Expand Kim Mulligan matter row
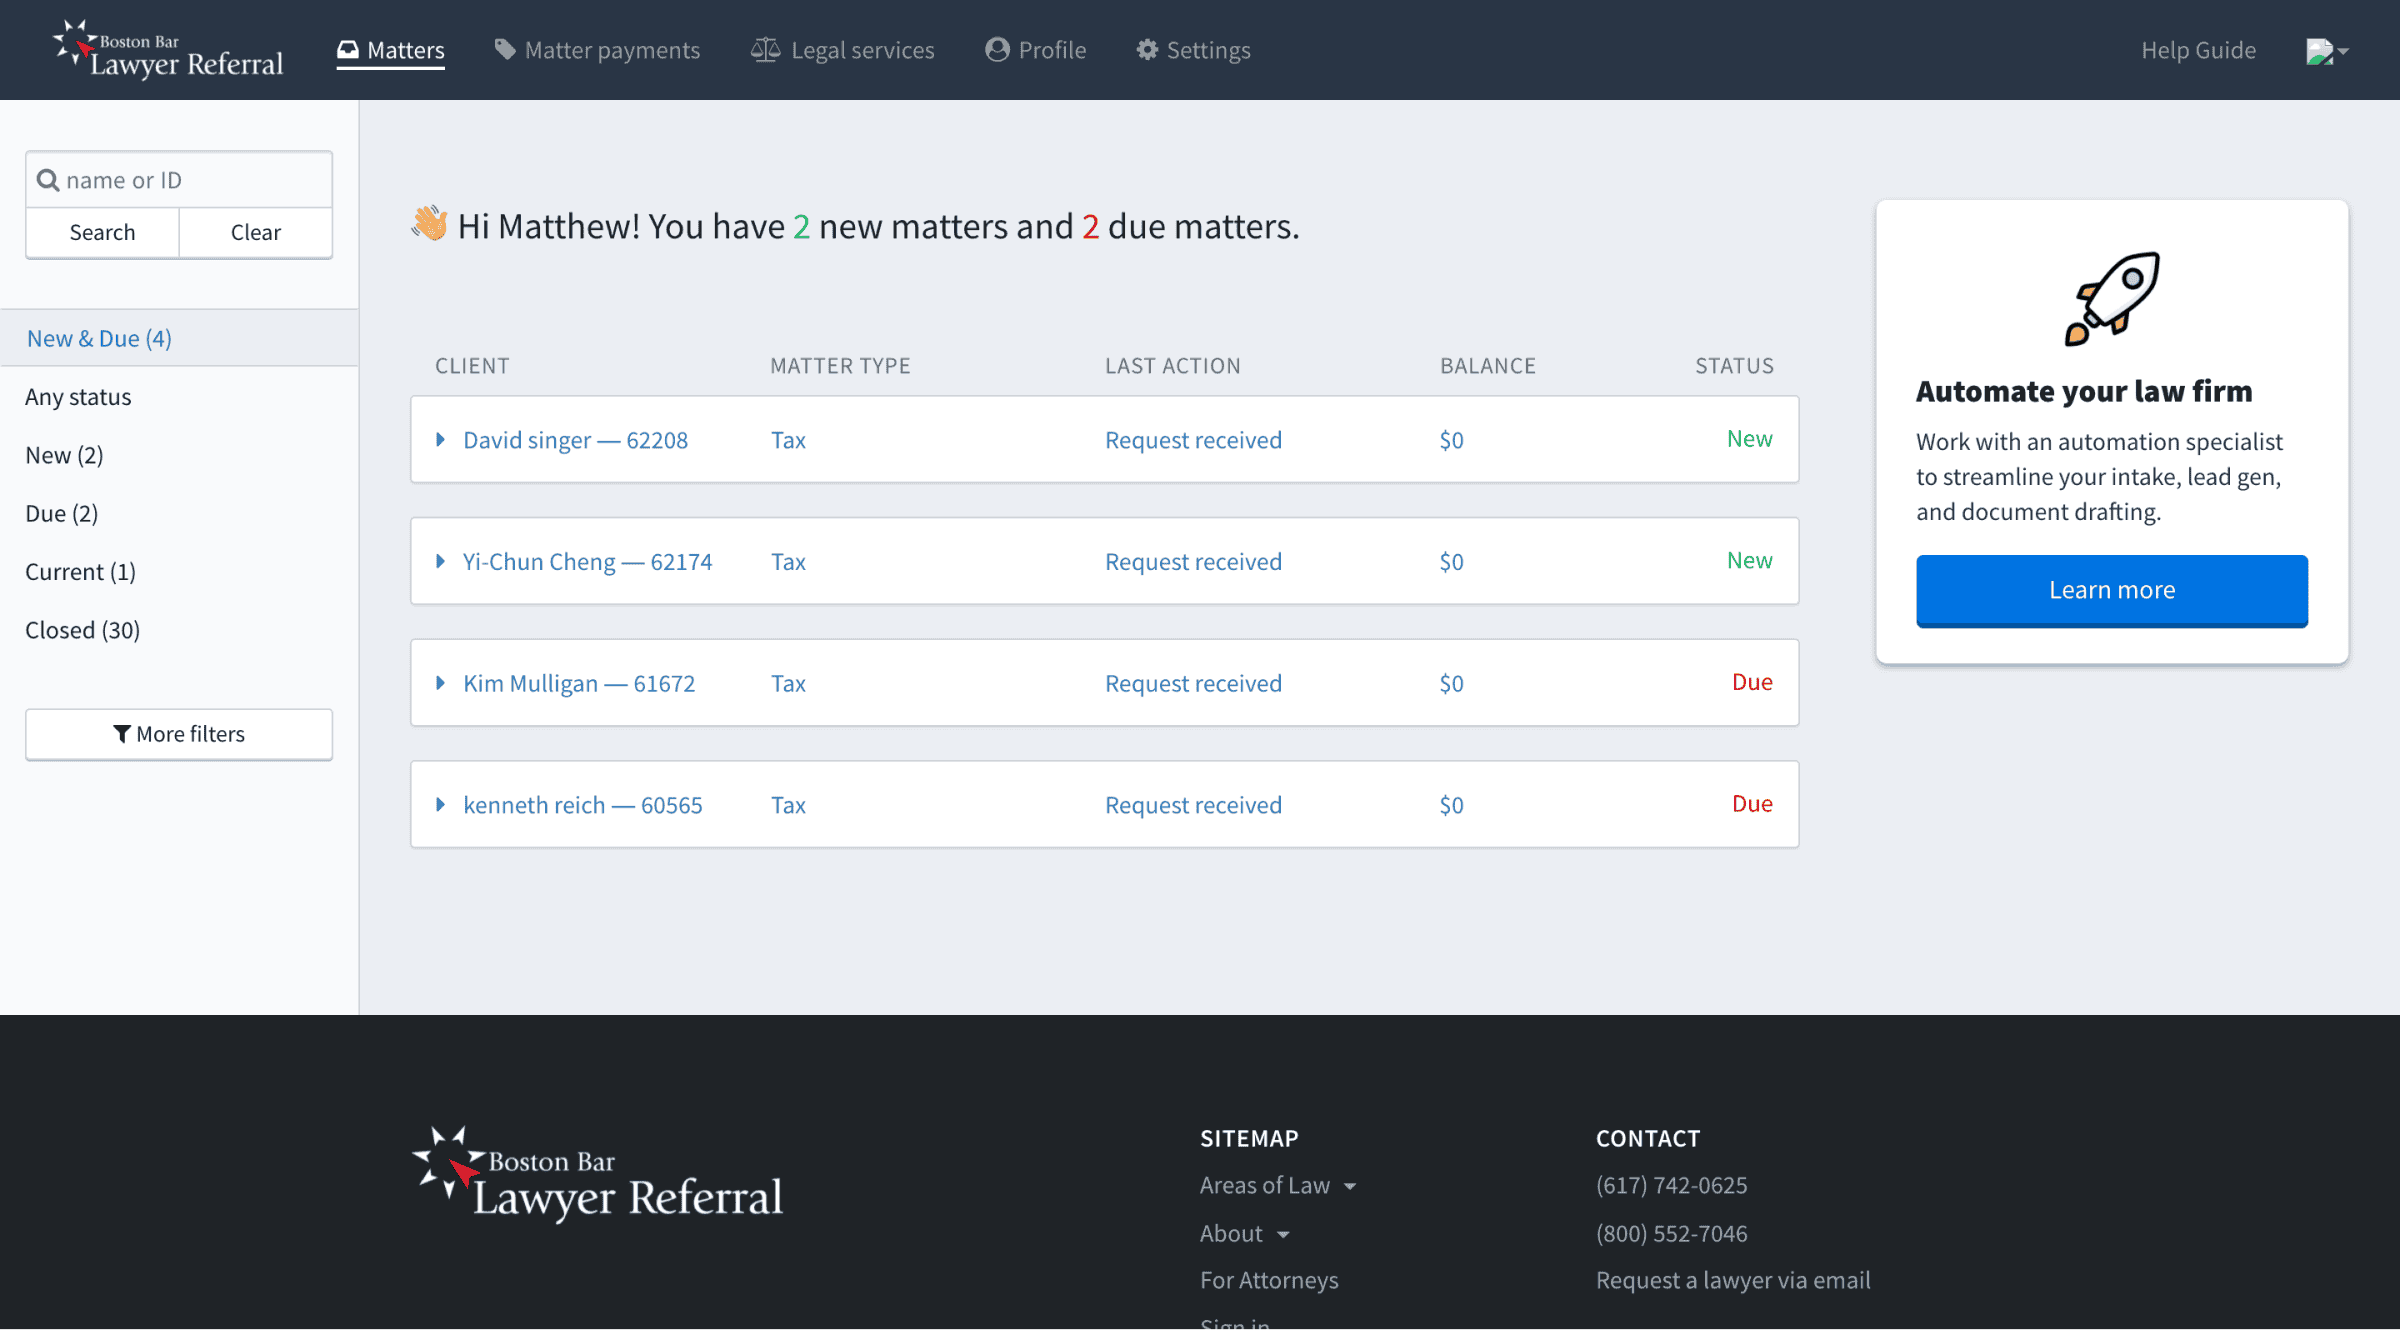The width and height of the screenshot is (2400, 1330). (x=440, y=683)
